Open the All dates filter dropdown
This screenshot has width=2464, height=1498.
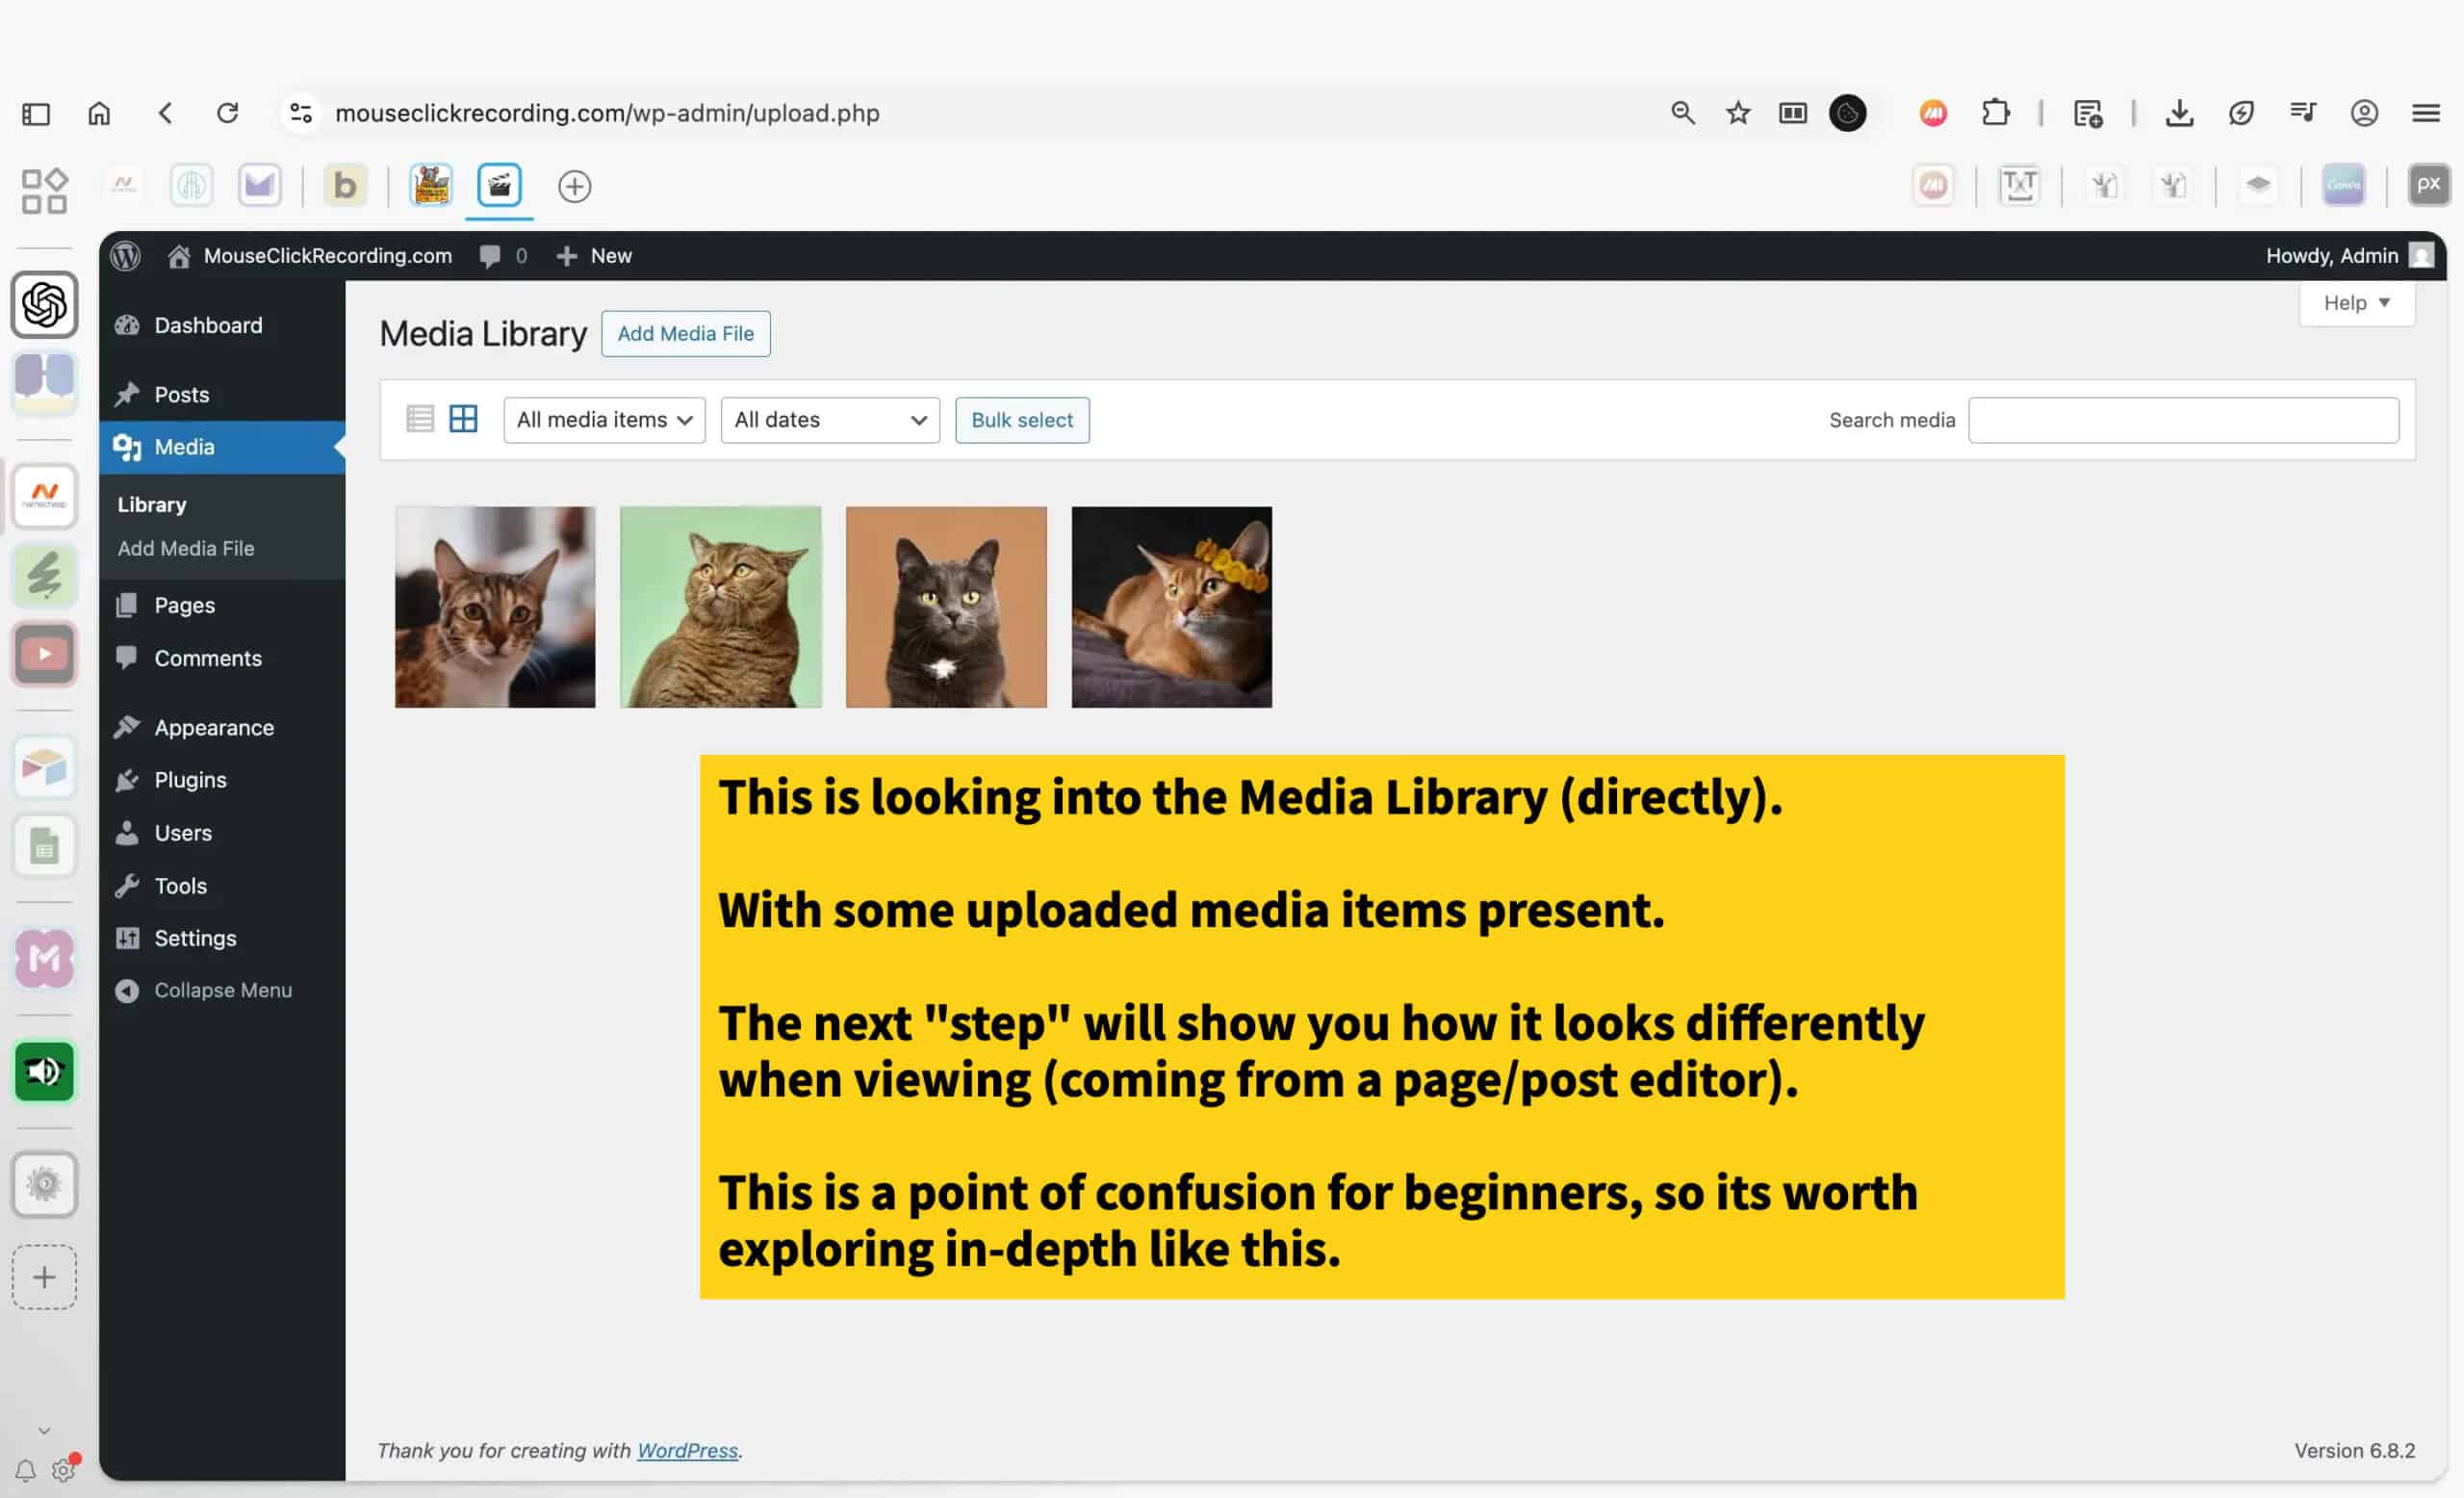[x=829, y=420]
